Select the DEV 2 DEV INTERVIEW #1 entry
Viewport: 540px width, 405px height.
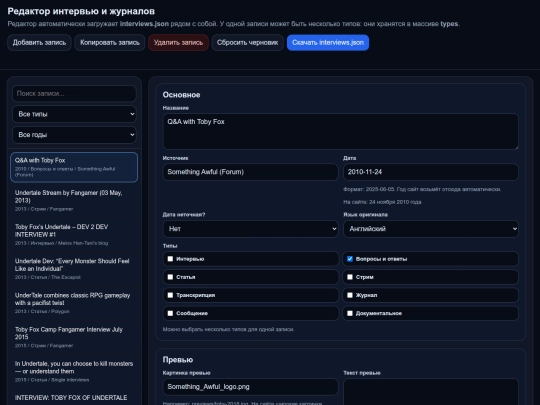pyautogui.click(x=74, y=235)
